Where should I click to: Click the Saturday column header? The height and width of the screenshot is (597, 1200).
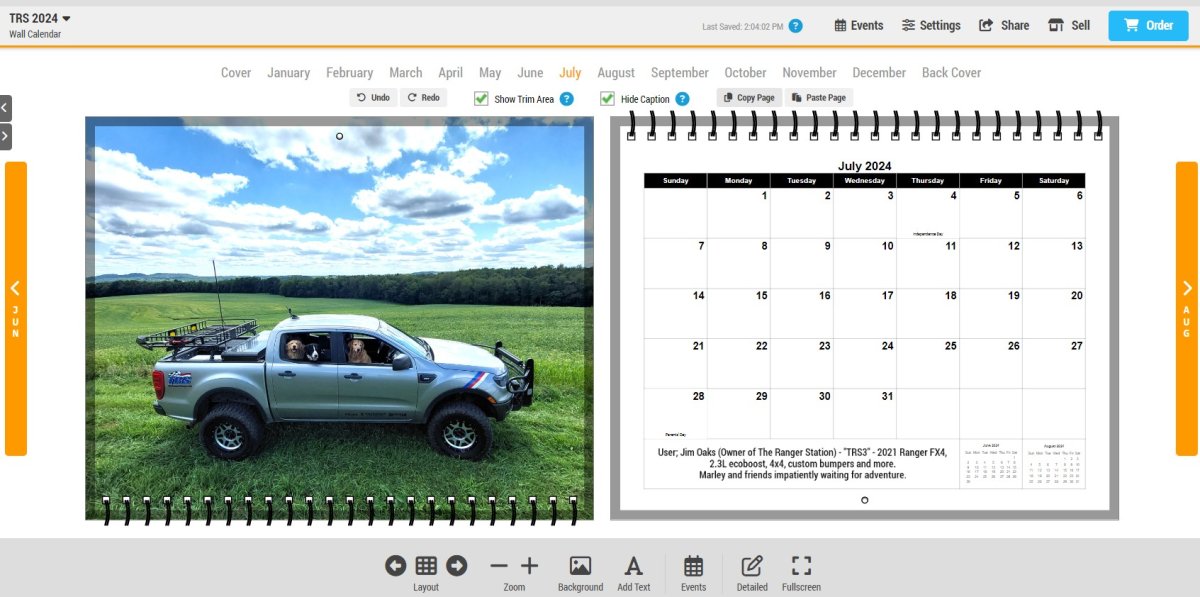[x=1054, y=181]
